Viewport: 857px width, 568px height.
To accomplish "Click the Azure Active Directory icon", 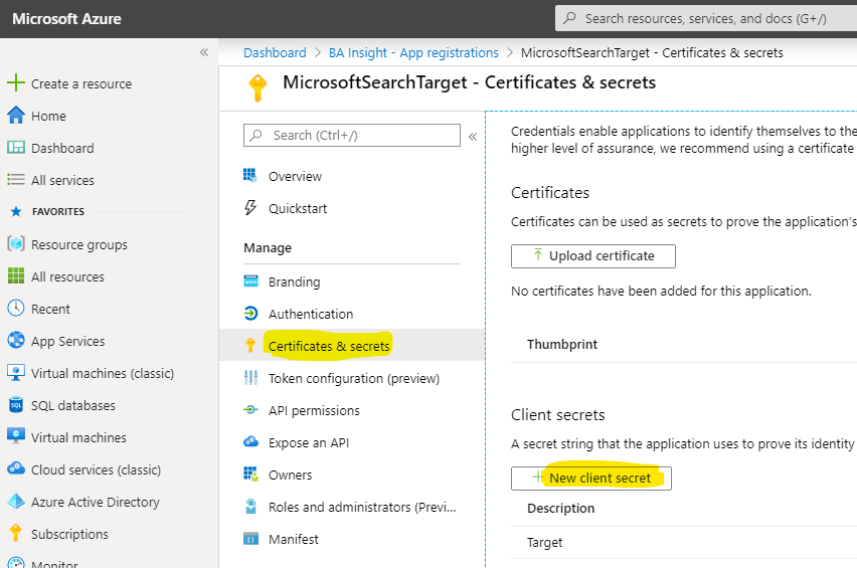I will [15, 502].
